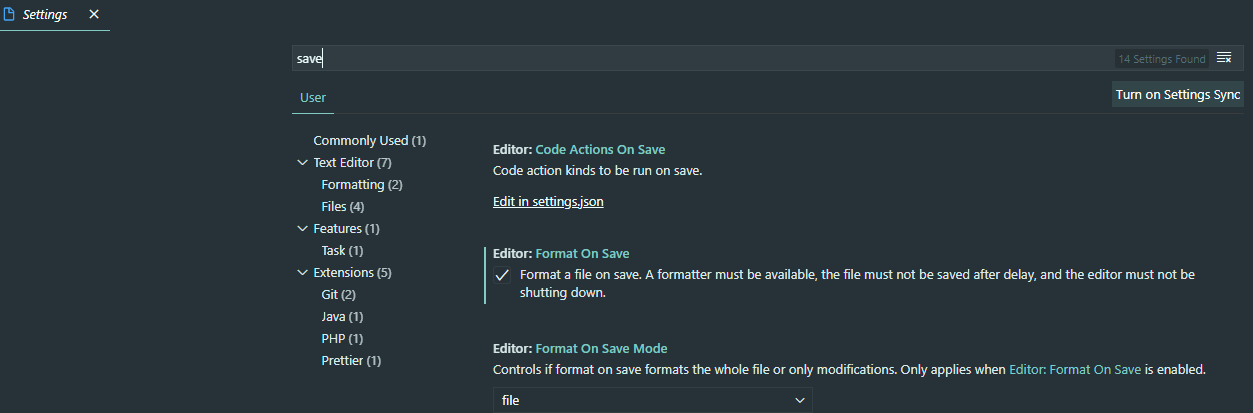Select Files category in settings tree
This screenshot has width=1253, height=413.
point(343,206)
